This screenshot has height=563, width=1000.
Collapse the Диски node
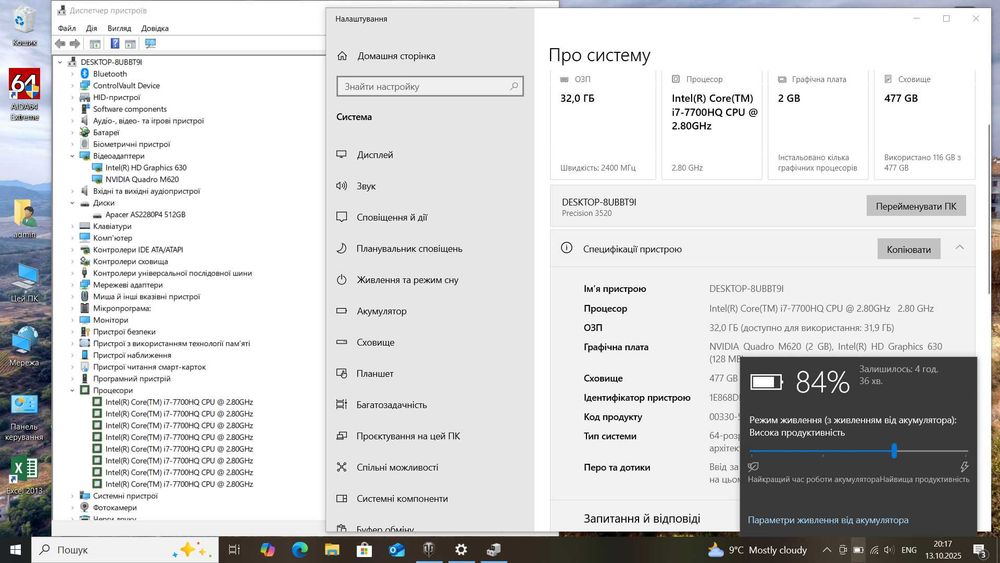(x=72, y=203)
